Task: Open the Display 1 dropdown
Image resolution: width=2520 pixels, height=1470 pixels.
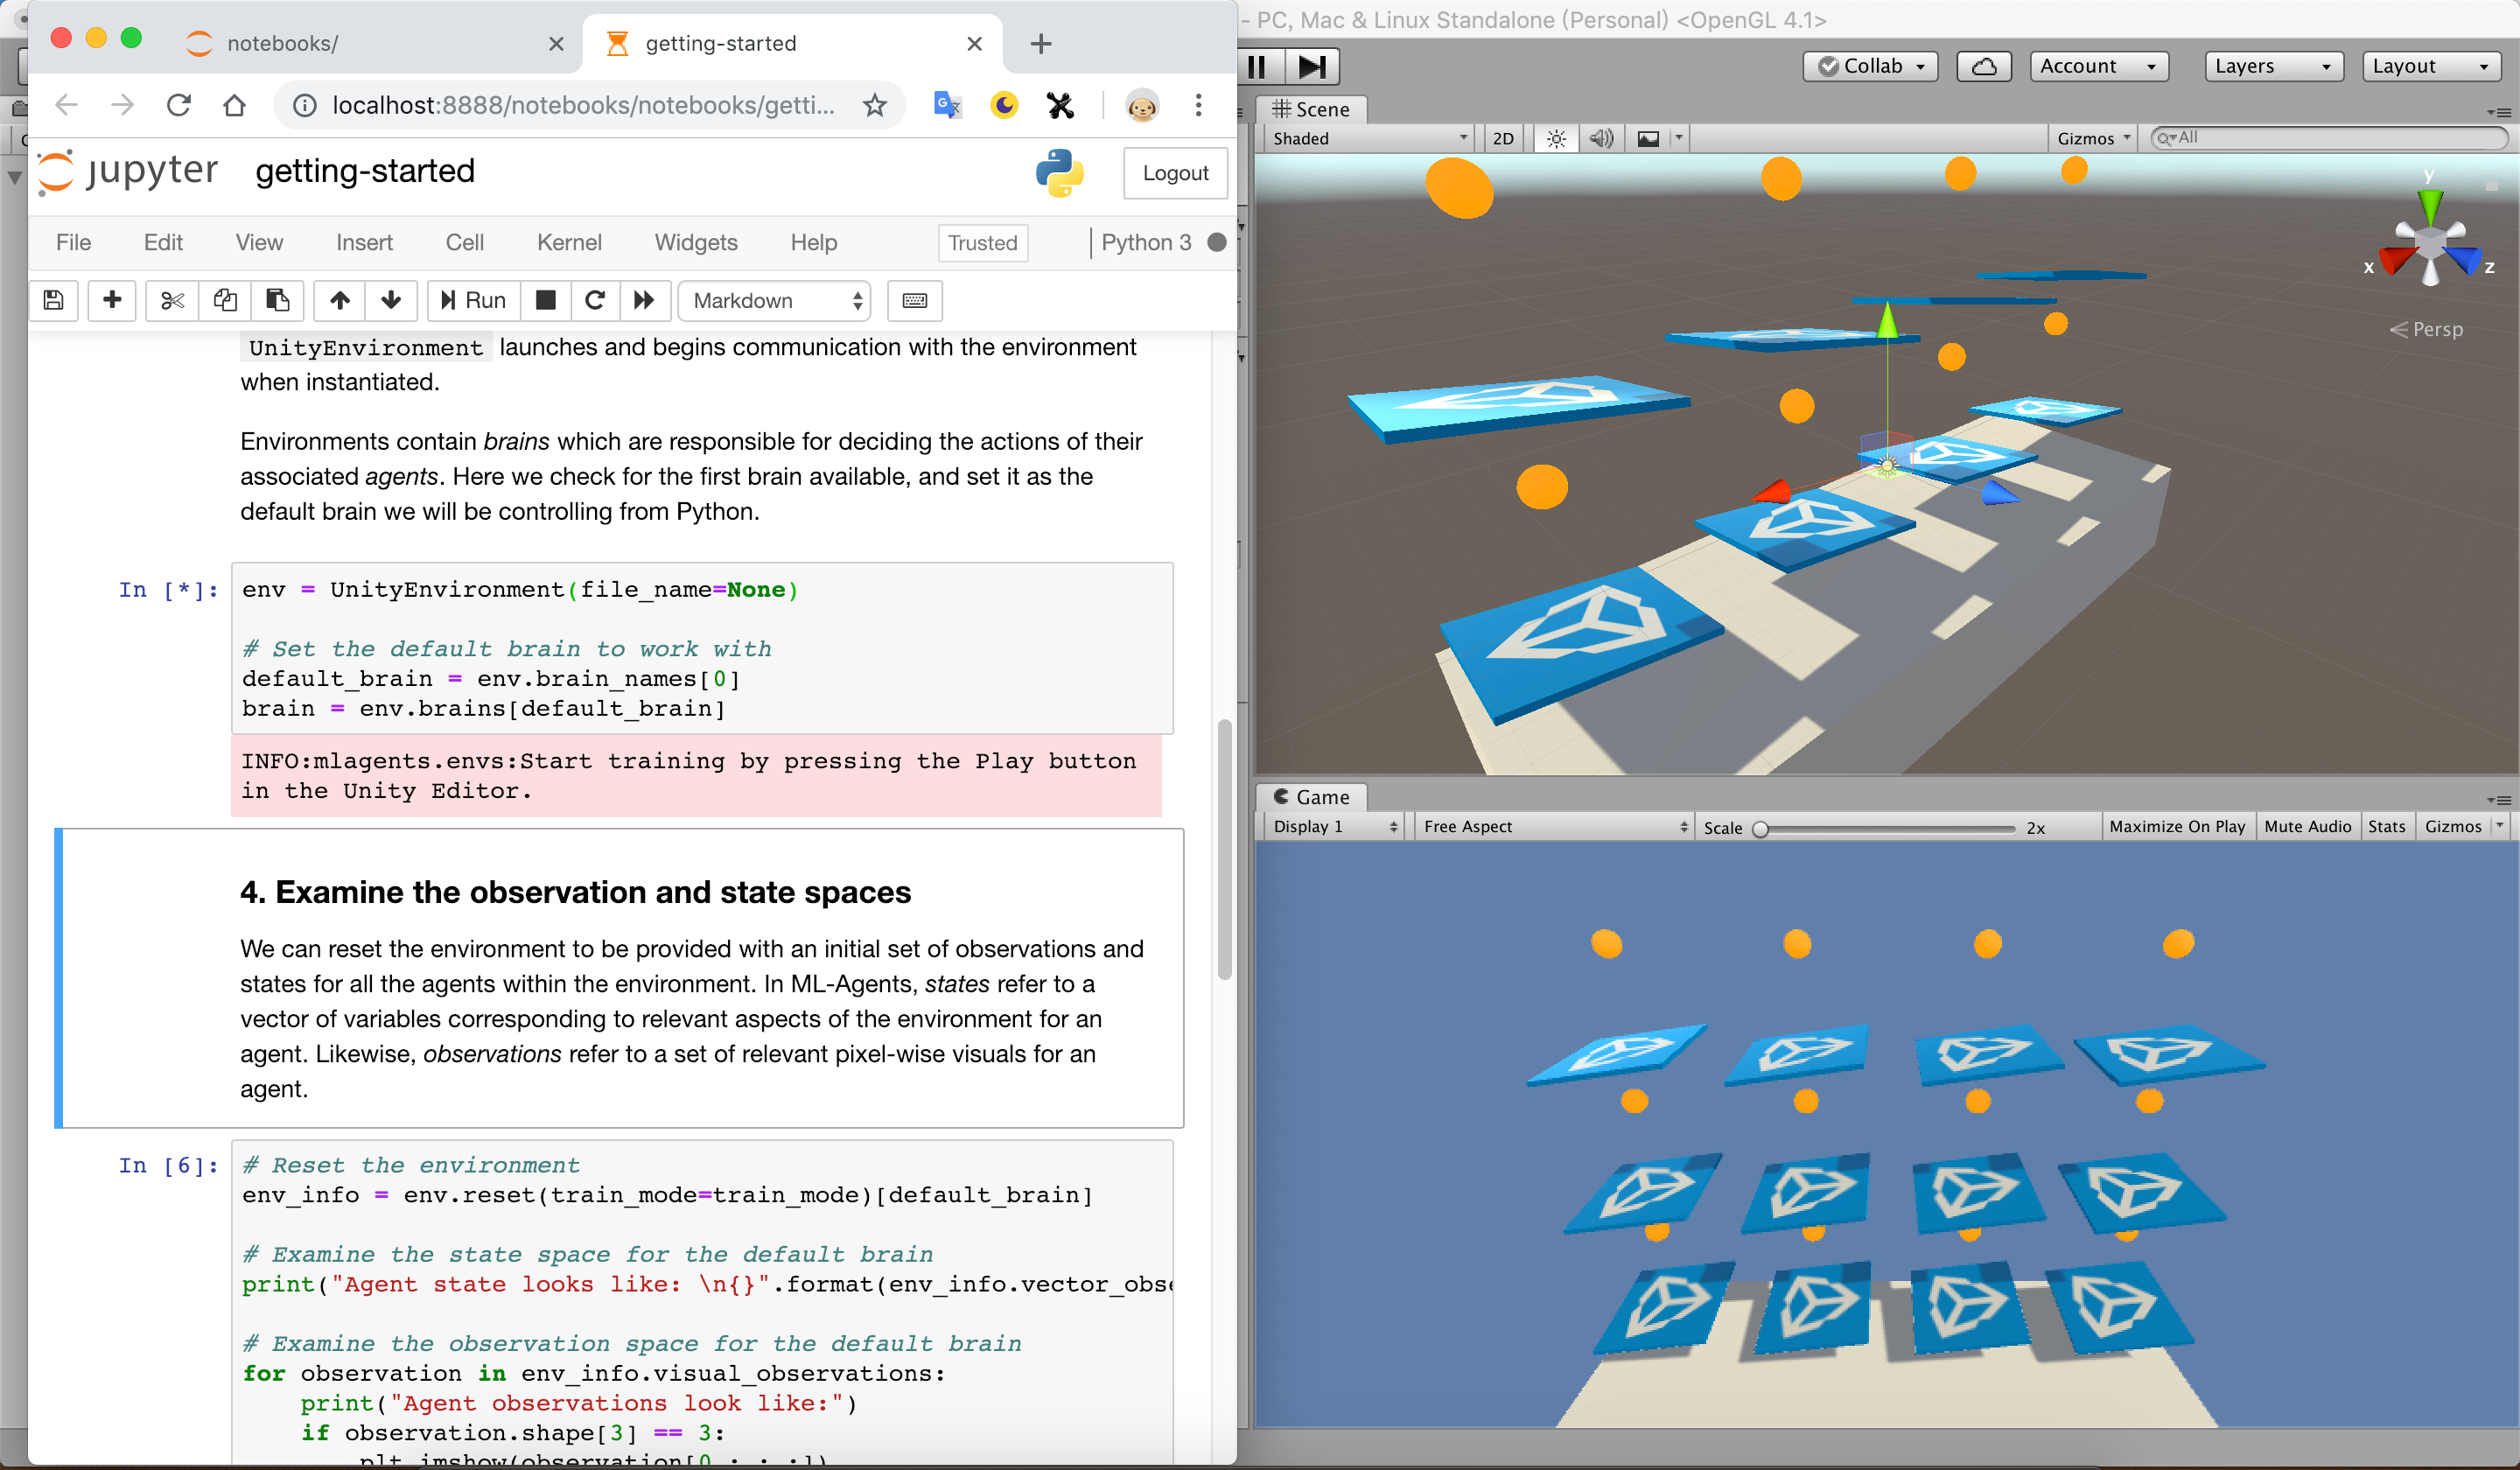Action: tap(1334, 826)
